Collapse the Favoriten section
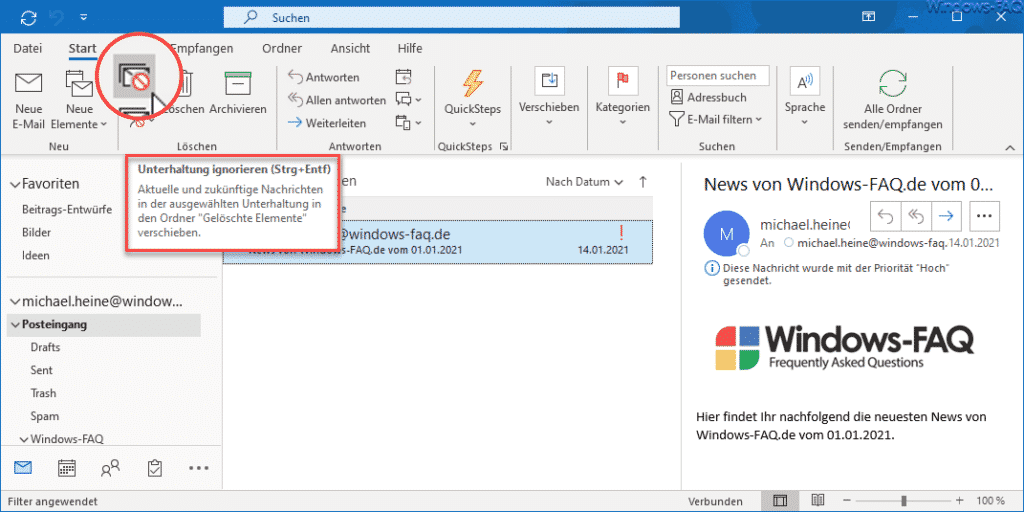This screenshot has width=1024, height=512. coord(14,185)
